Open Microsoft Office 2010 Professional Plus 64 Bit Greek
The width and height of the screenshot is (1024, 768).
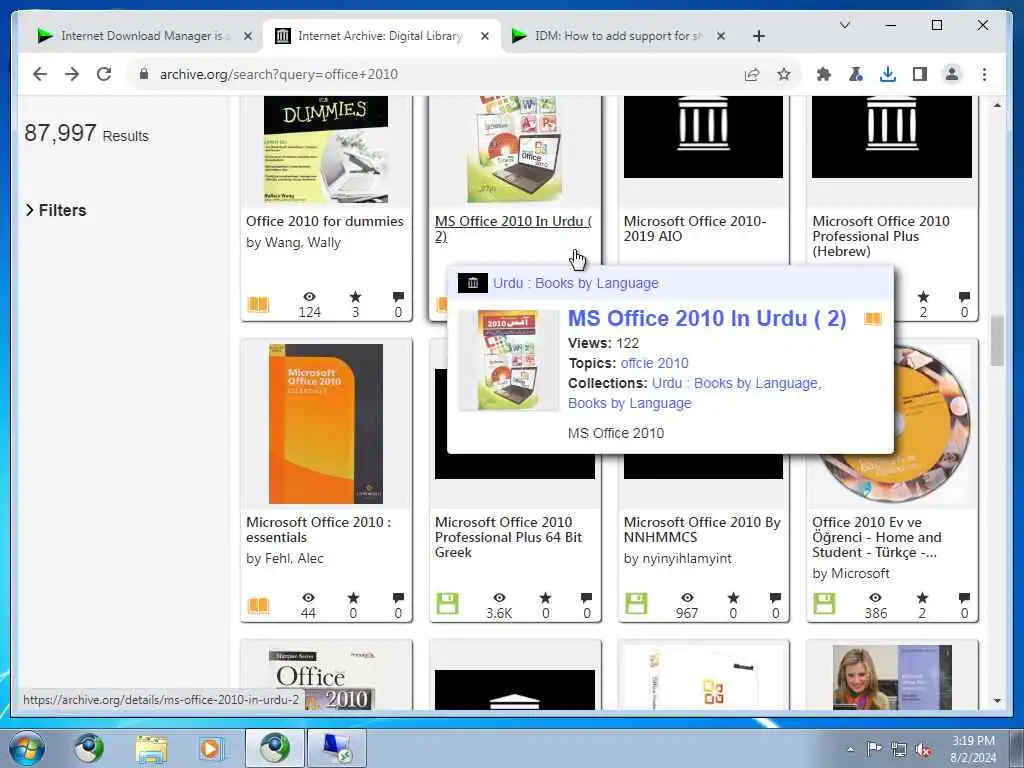(x=508, y=537)
